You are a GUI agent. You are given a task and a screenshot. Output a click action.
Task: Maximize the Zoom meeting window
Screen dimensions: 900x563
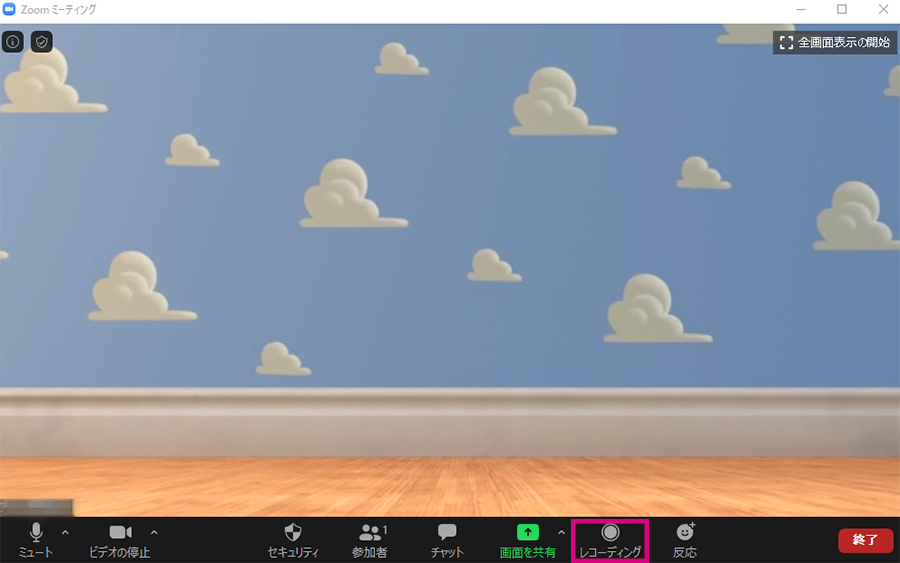point(841,9)
